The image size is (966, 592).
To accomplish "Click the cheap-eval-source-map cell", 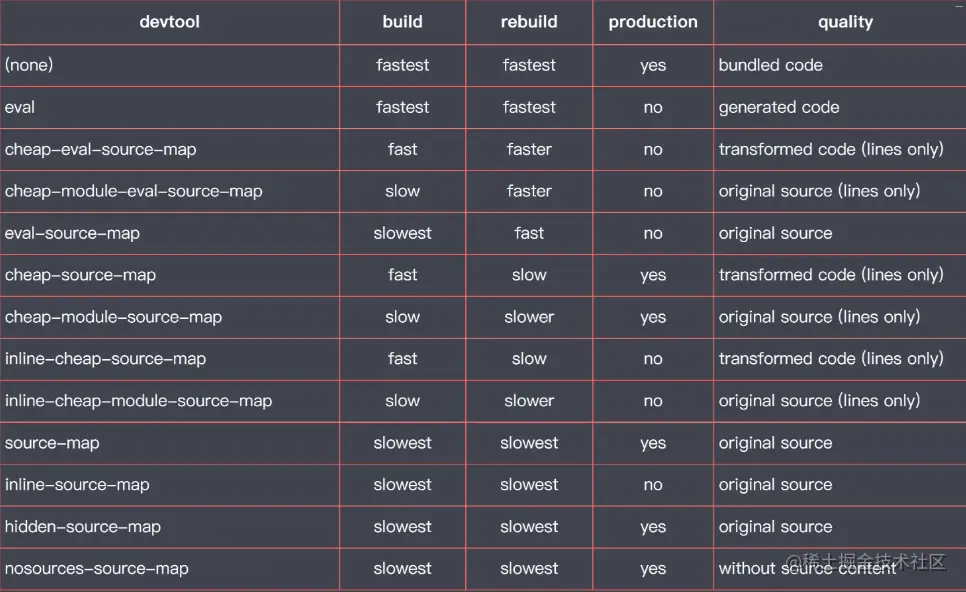I will (x=101, y=149).
